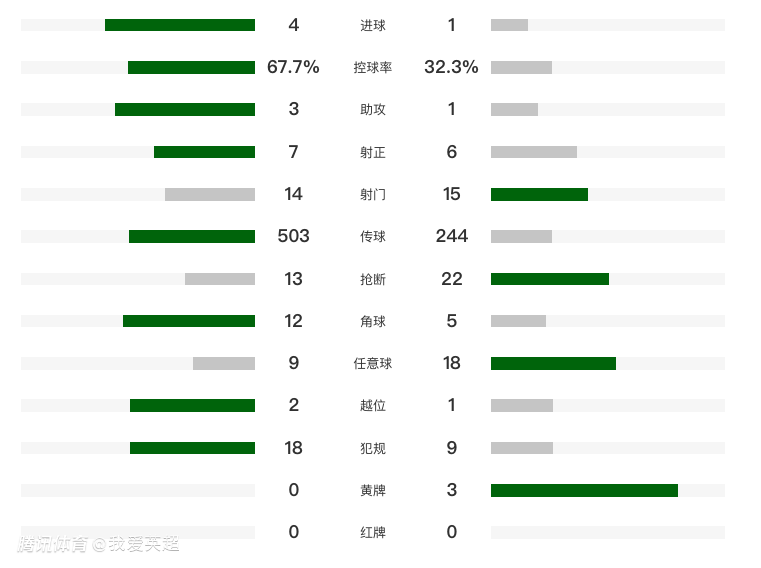Screen dimensions: 761x568
Task: Click the 67.7% possession value
Action: click(293, 67)
